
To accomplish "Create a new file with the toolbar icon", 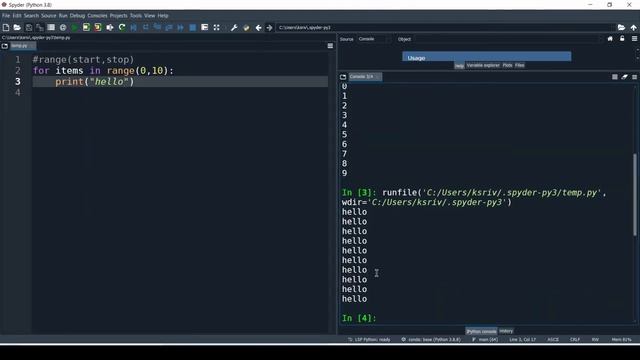I will (6, 27).
